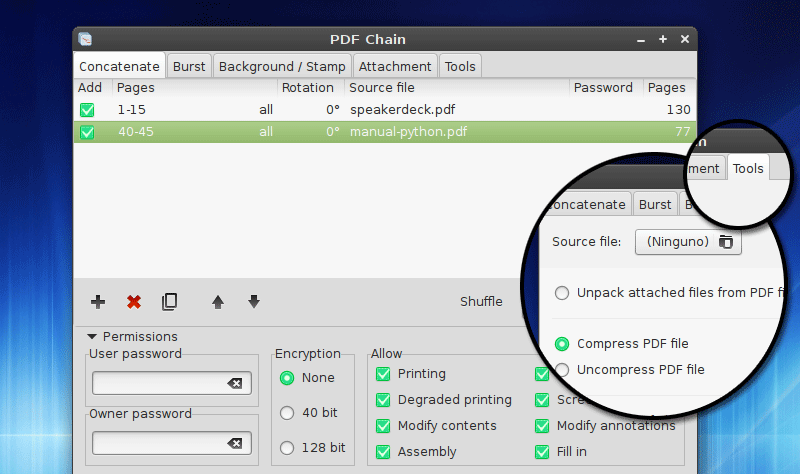The height and width of the screenshot is (474, 800).
Task: Edit page range 1-15 cell
Action: (x=132, y=110)
